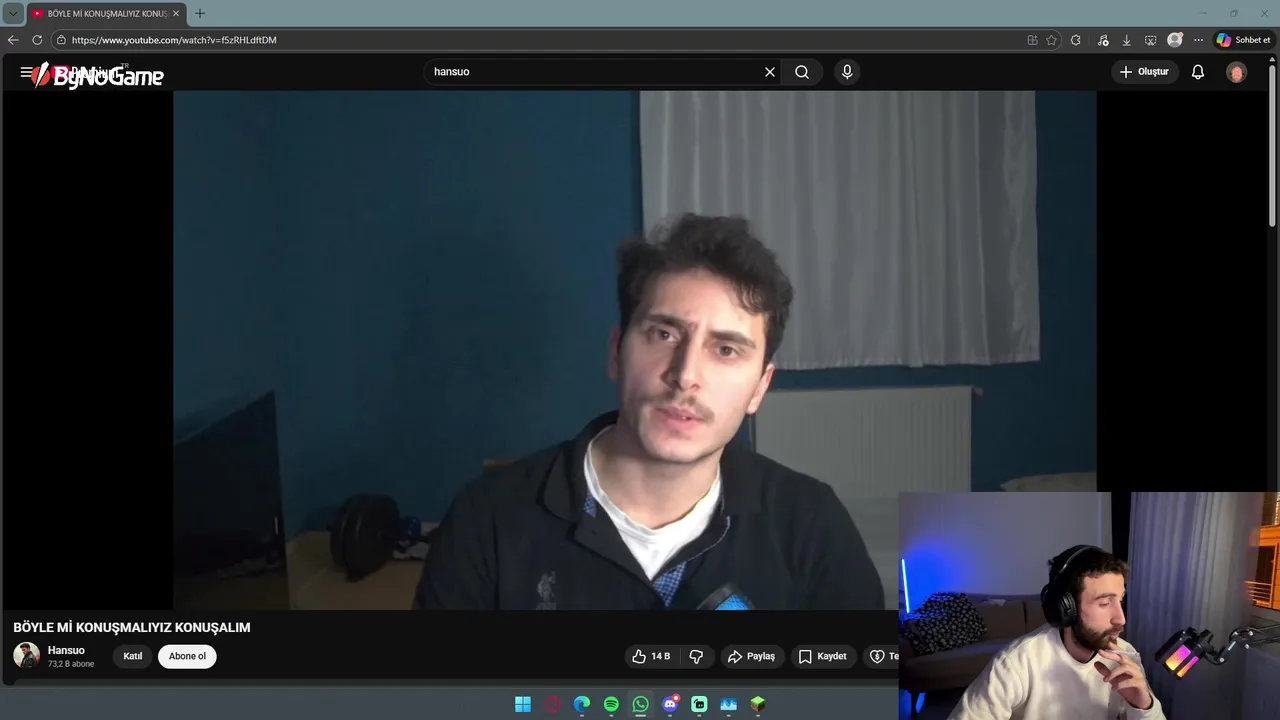1280x720 pixels.
Task: Open the apps icon in address bar
Action: [1032, 40]
